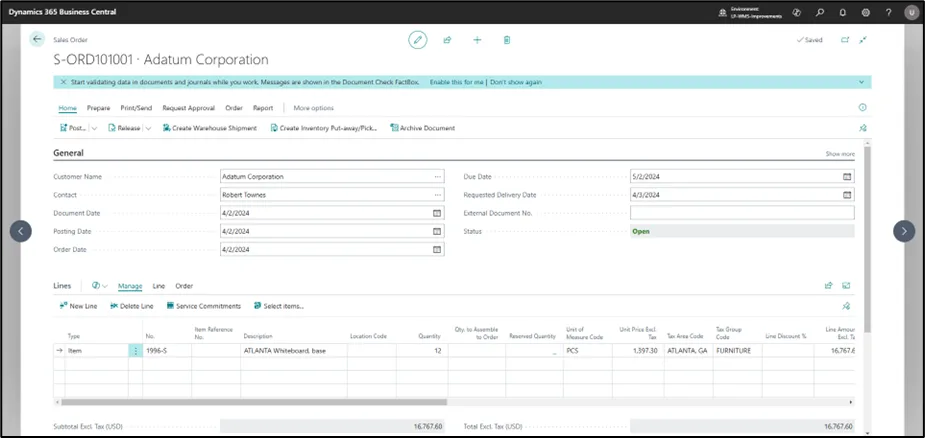Open Copilot icon in top bar
Image resolution: width=925 pixels, height=438 pixels.
(796, 12)
